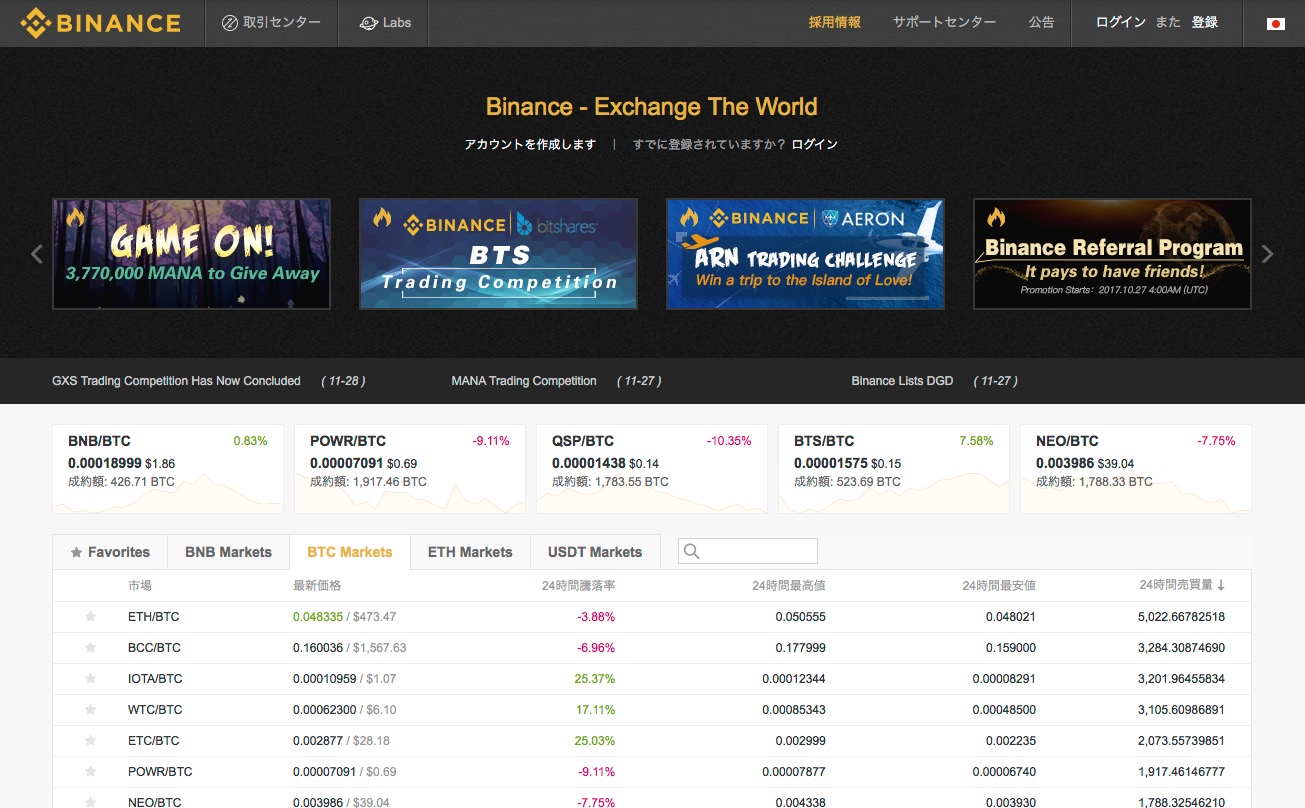Favorite IOTA/BTC with its star
Image resolution: width=1305 pixels, height=808 pixels.
coord(90,679)
